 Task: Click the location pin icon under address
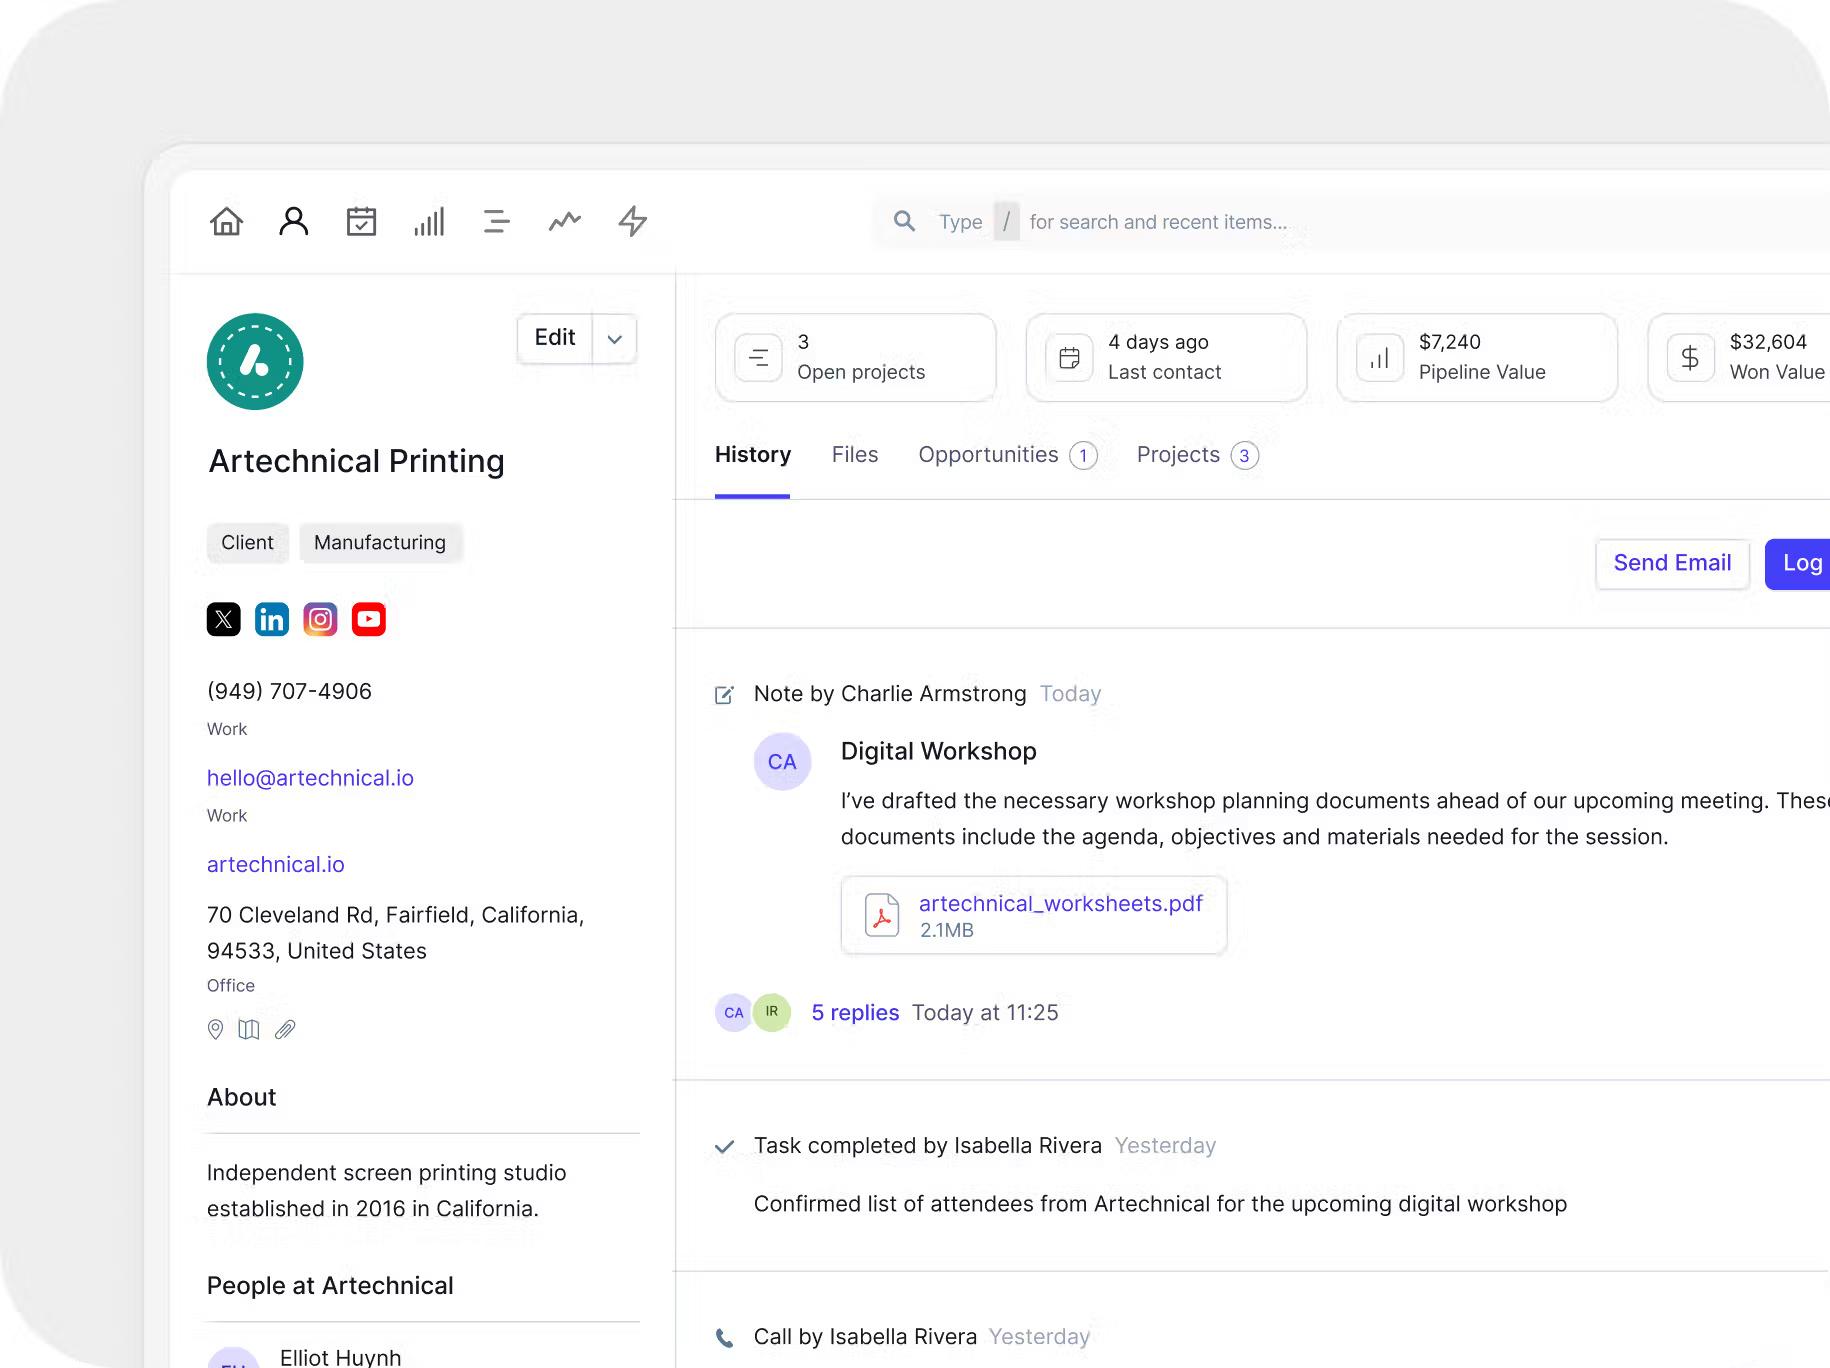pyautogui.click(x=215, y=1029)
